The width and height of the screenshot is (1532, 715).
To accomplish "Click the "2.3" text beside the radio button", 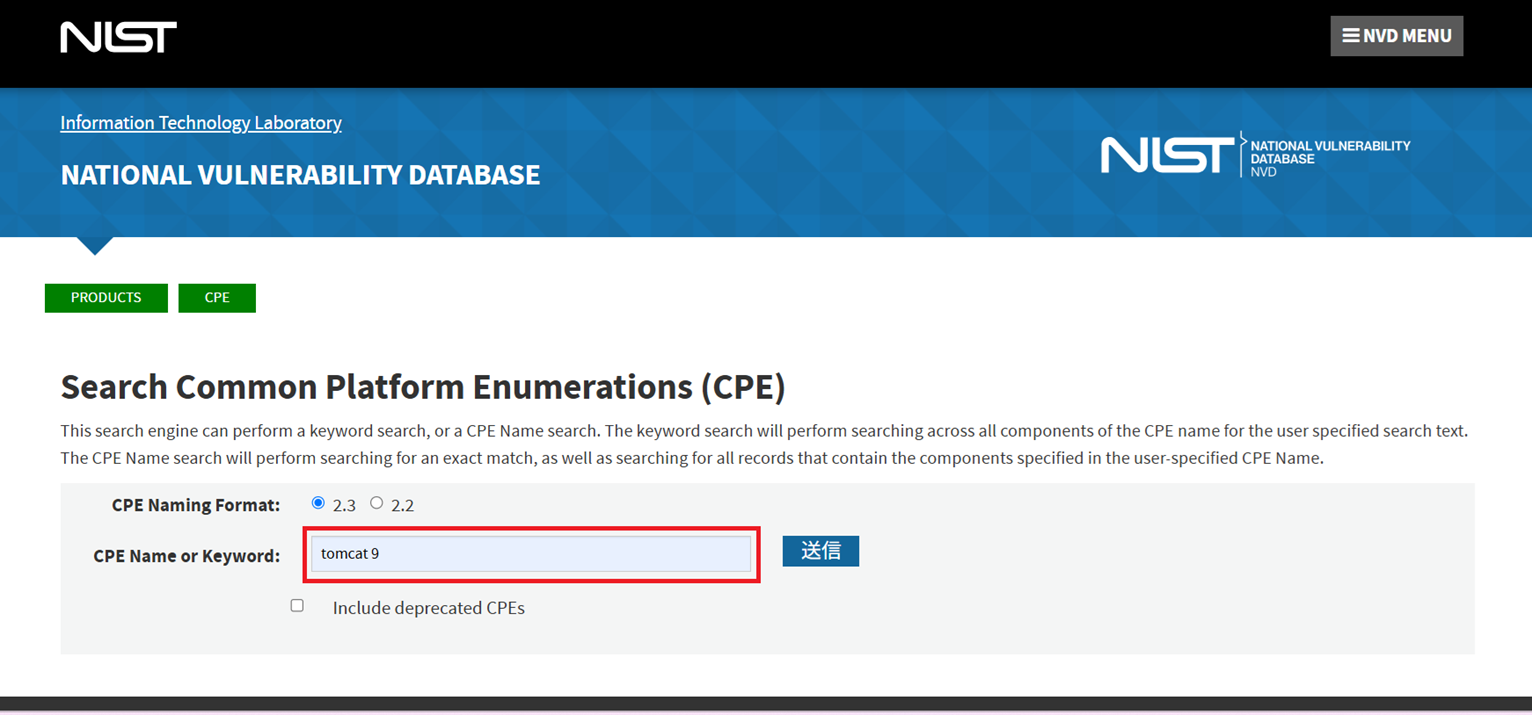I will 344,505.
